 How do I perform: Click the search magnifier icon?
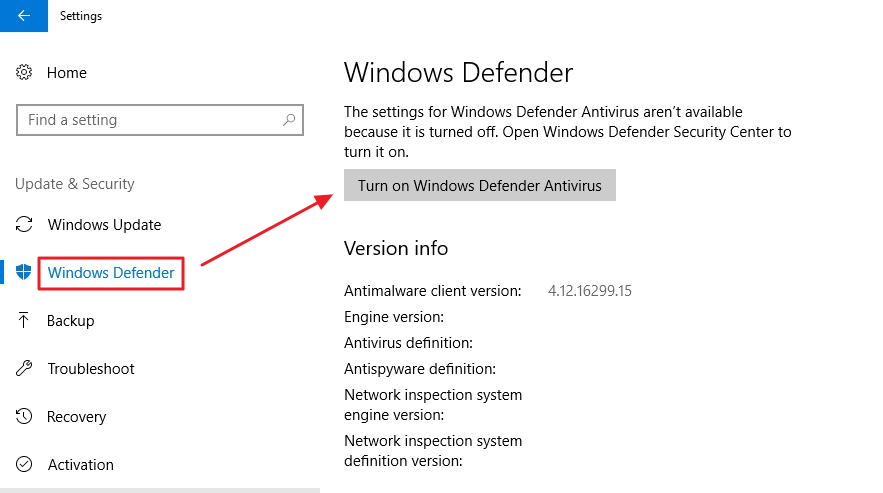[289, 119]
